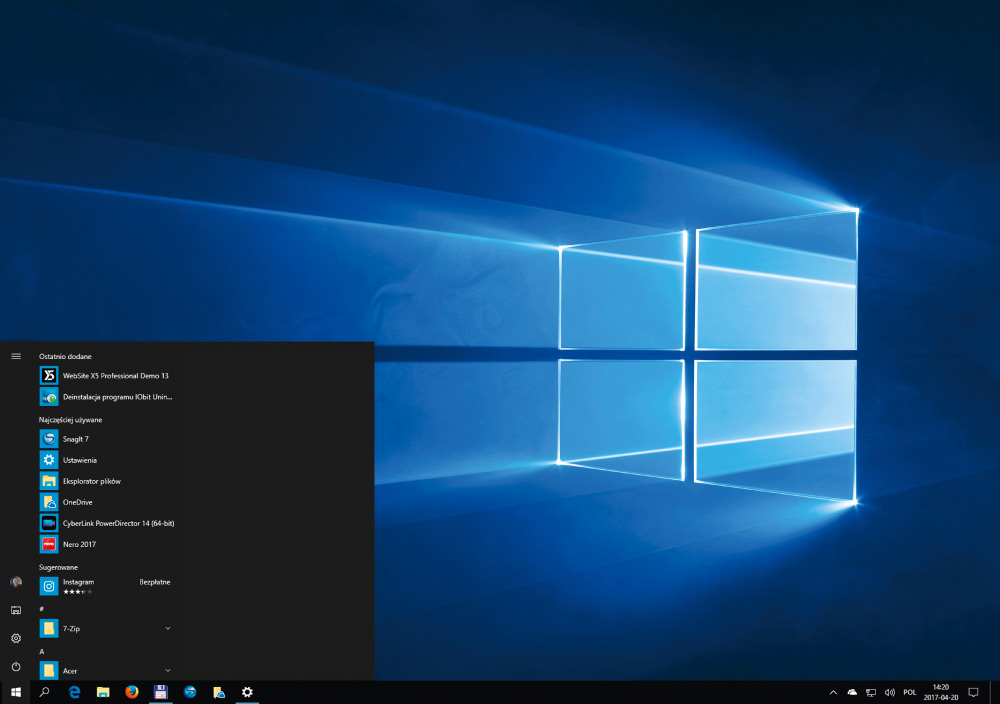This screenshot has width=1000, height=704.
Task: Open the POL language switcher menu
Action: tap(910, 691)
